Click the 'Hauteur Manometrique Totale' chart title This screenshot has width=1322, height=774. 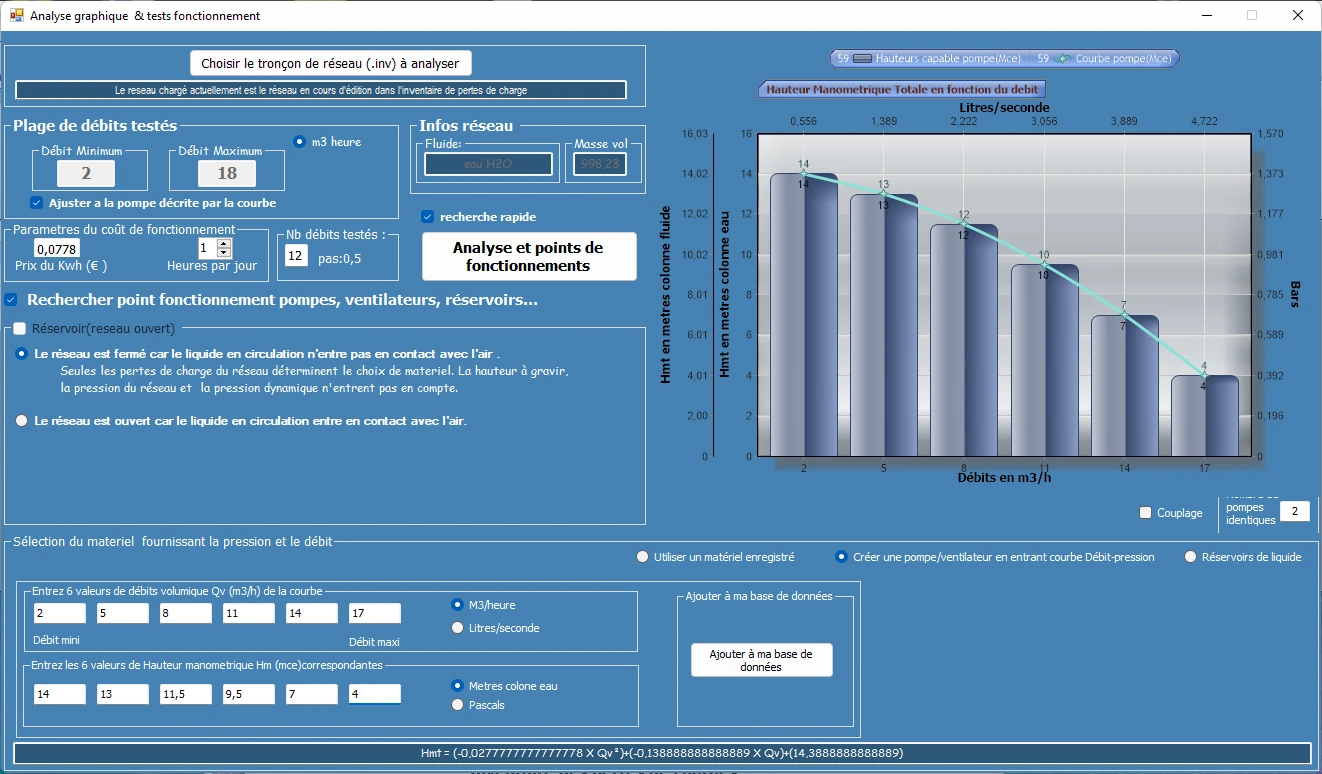(904, 89)
